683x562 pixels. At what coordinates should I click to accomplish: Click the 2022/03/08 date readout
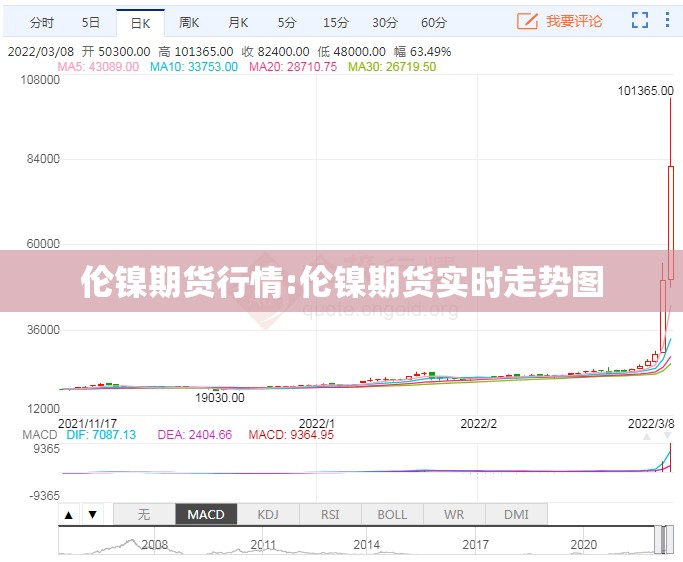tap(41, 52)
